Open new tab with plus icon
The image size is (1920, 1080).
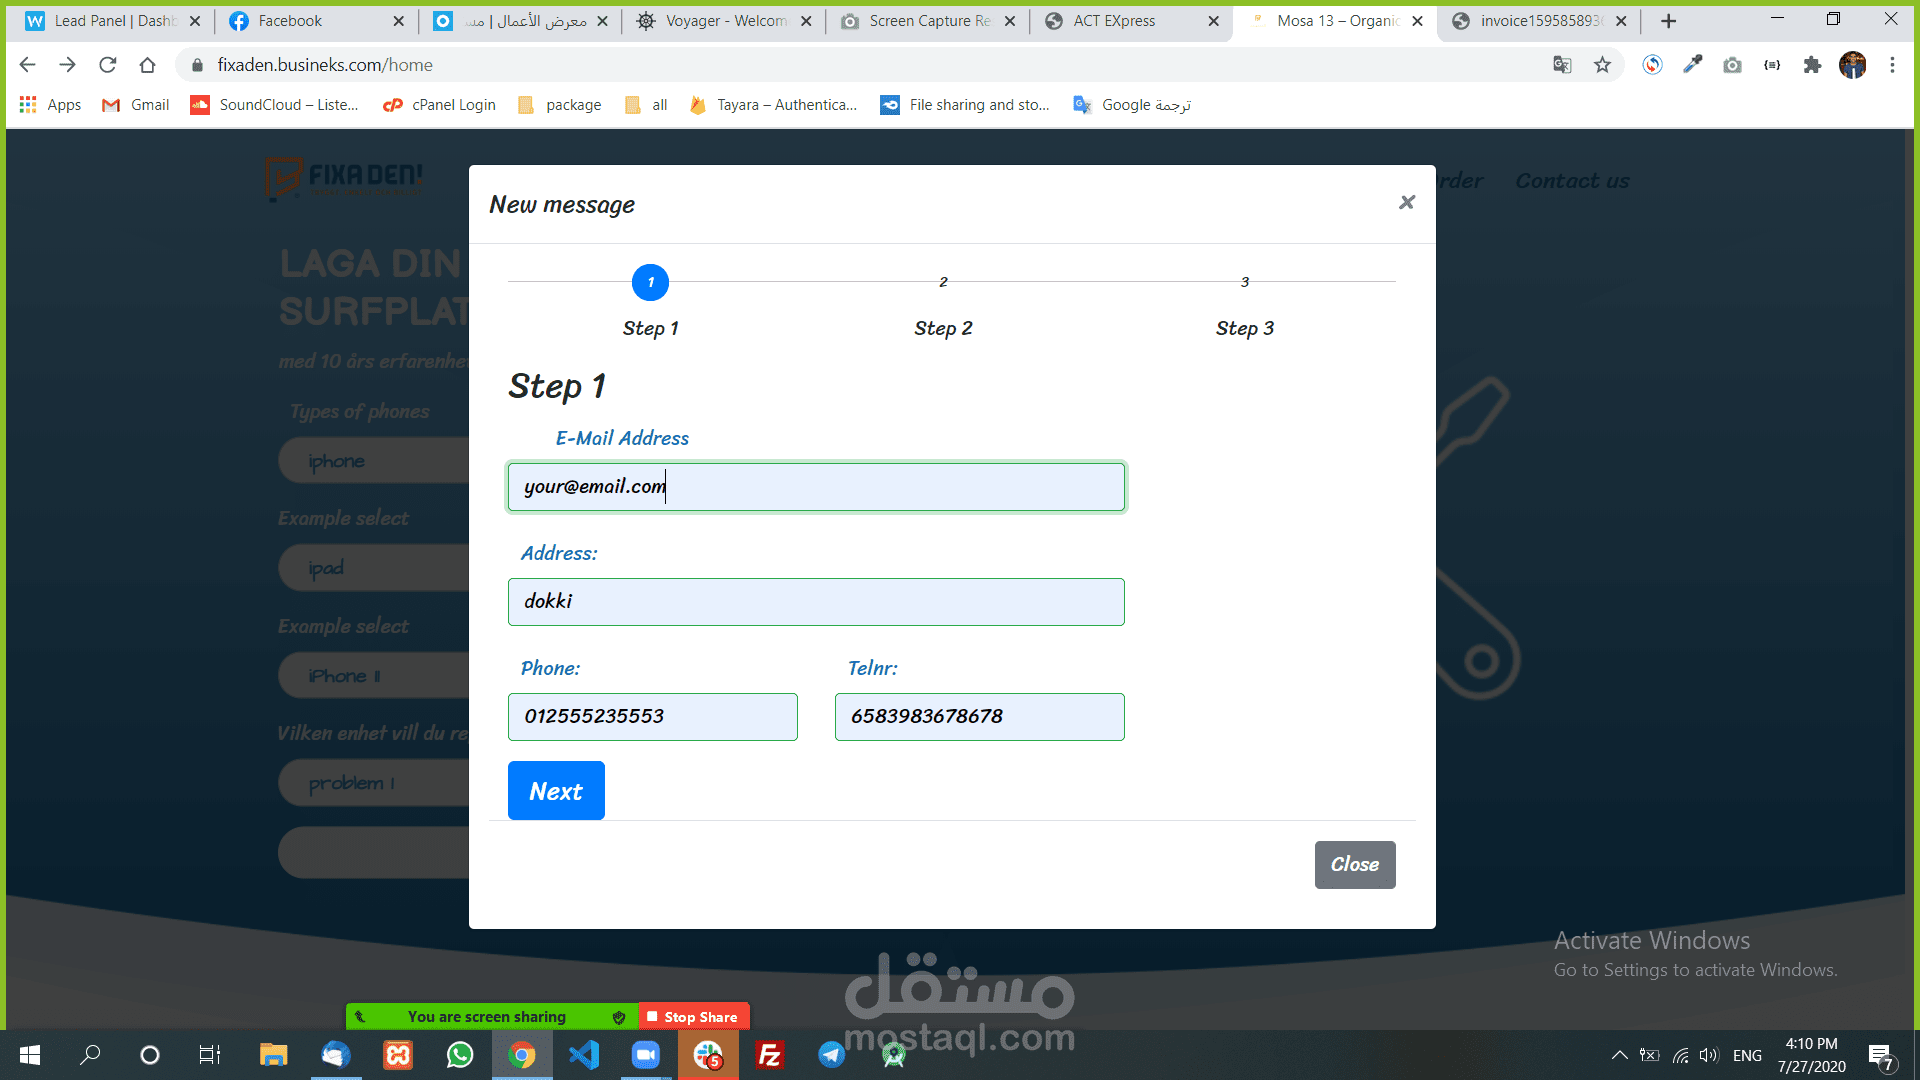[x=1668, y=21]
